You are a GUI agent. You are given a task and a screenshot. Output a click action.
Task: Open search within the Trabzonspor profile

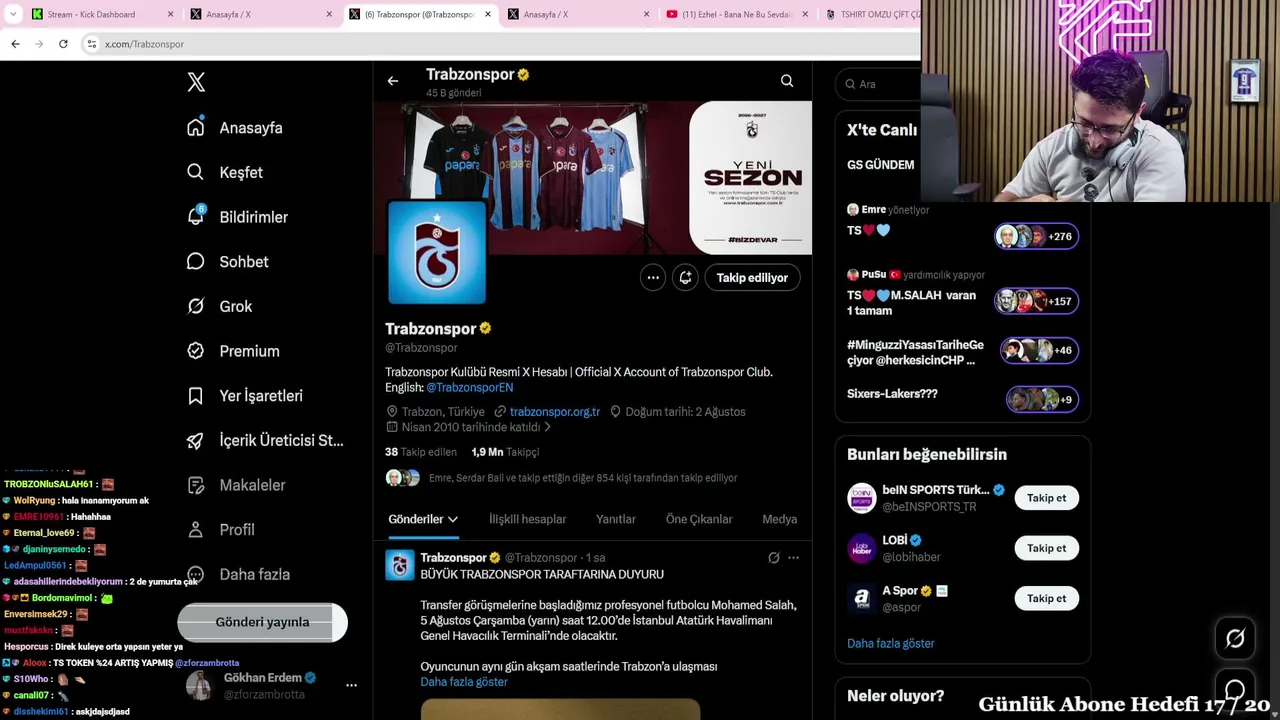pyautogui.click(x=787, y=81)
